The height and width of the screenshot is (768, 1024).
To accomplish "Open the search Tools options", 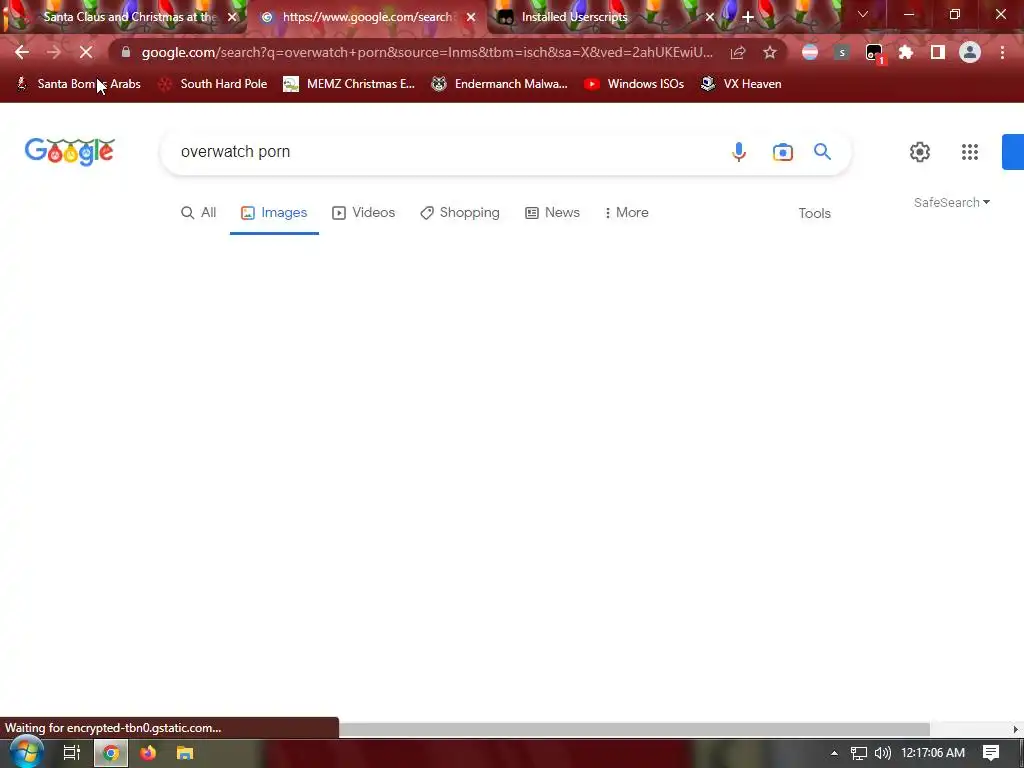I will [814, 213].
